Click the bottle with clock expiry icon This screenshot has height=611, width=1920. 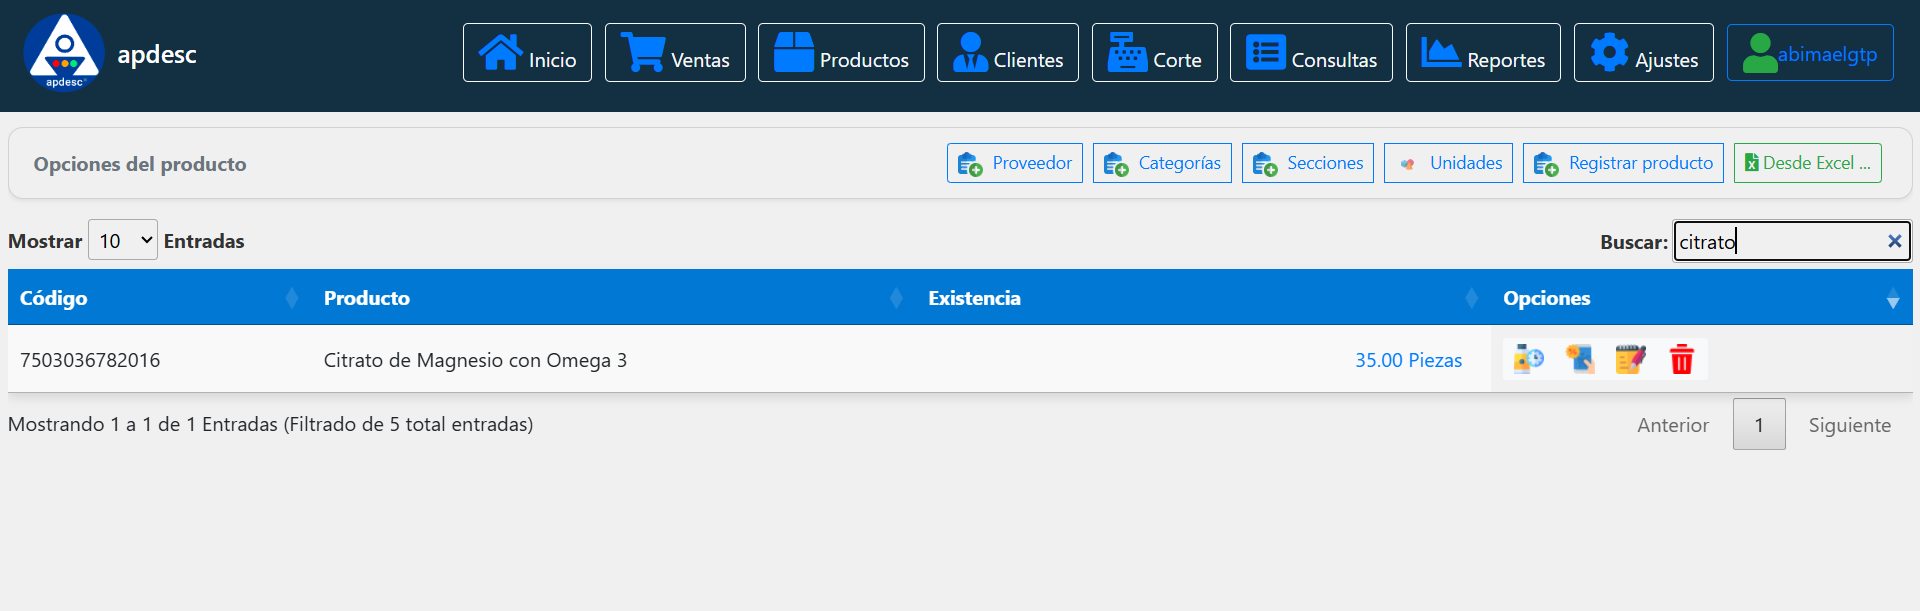1528,358
